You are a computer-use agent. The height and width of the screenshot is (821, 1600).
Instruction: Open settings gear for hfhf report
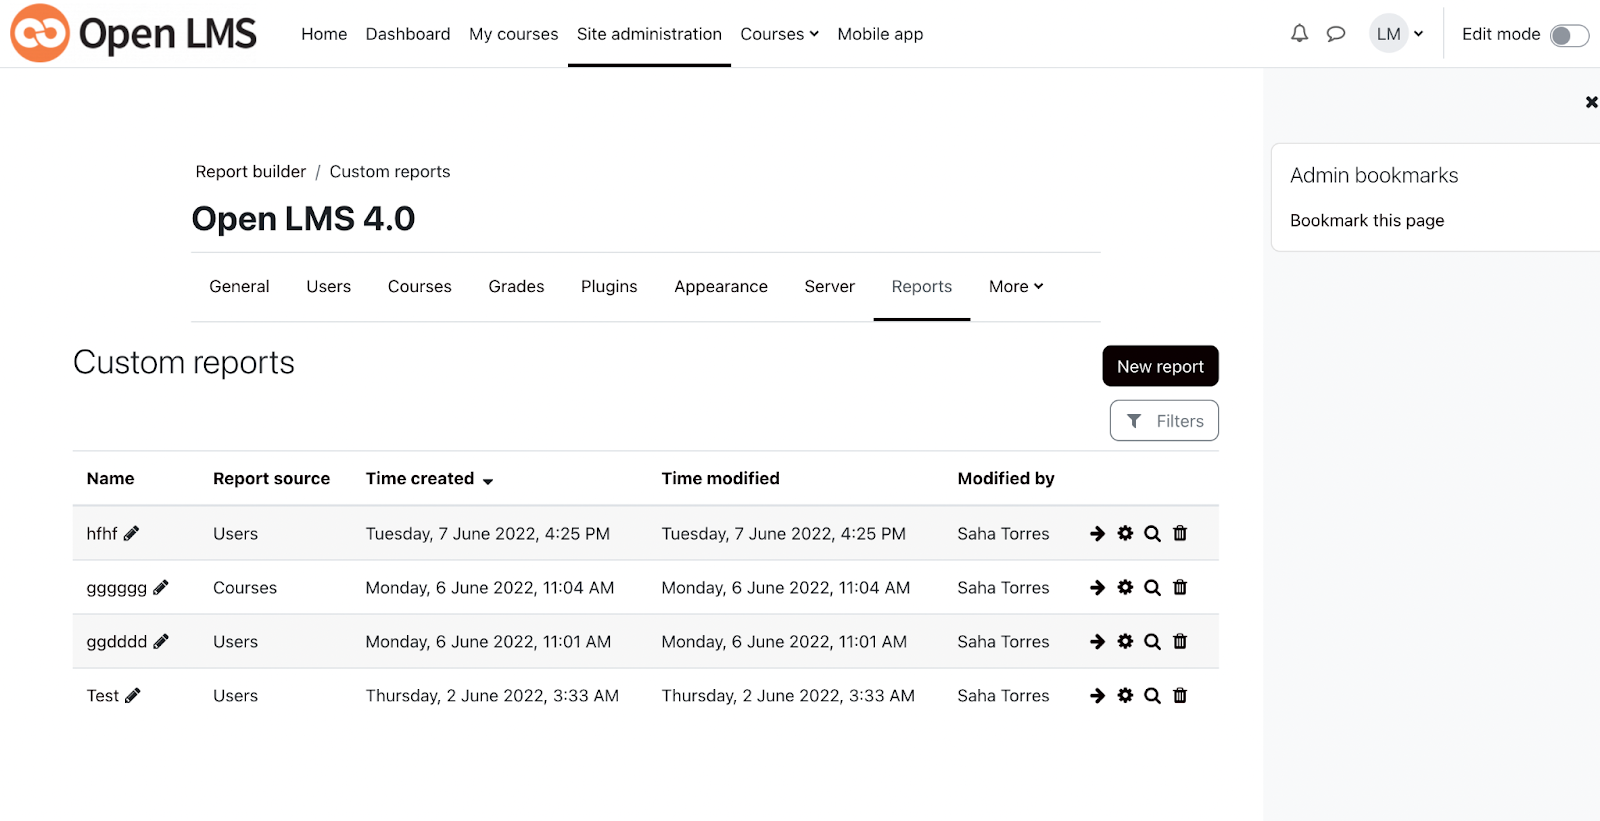point(1125,534)
